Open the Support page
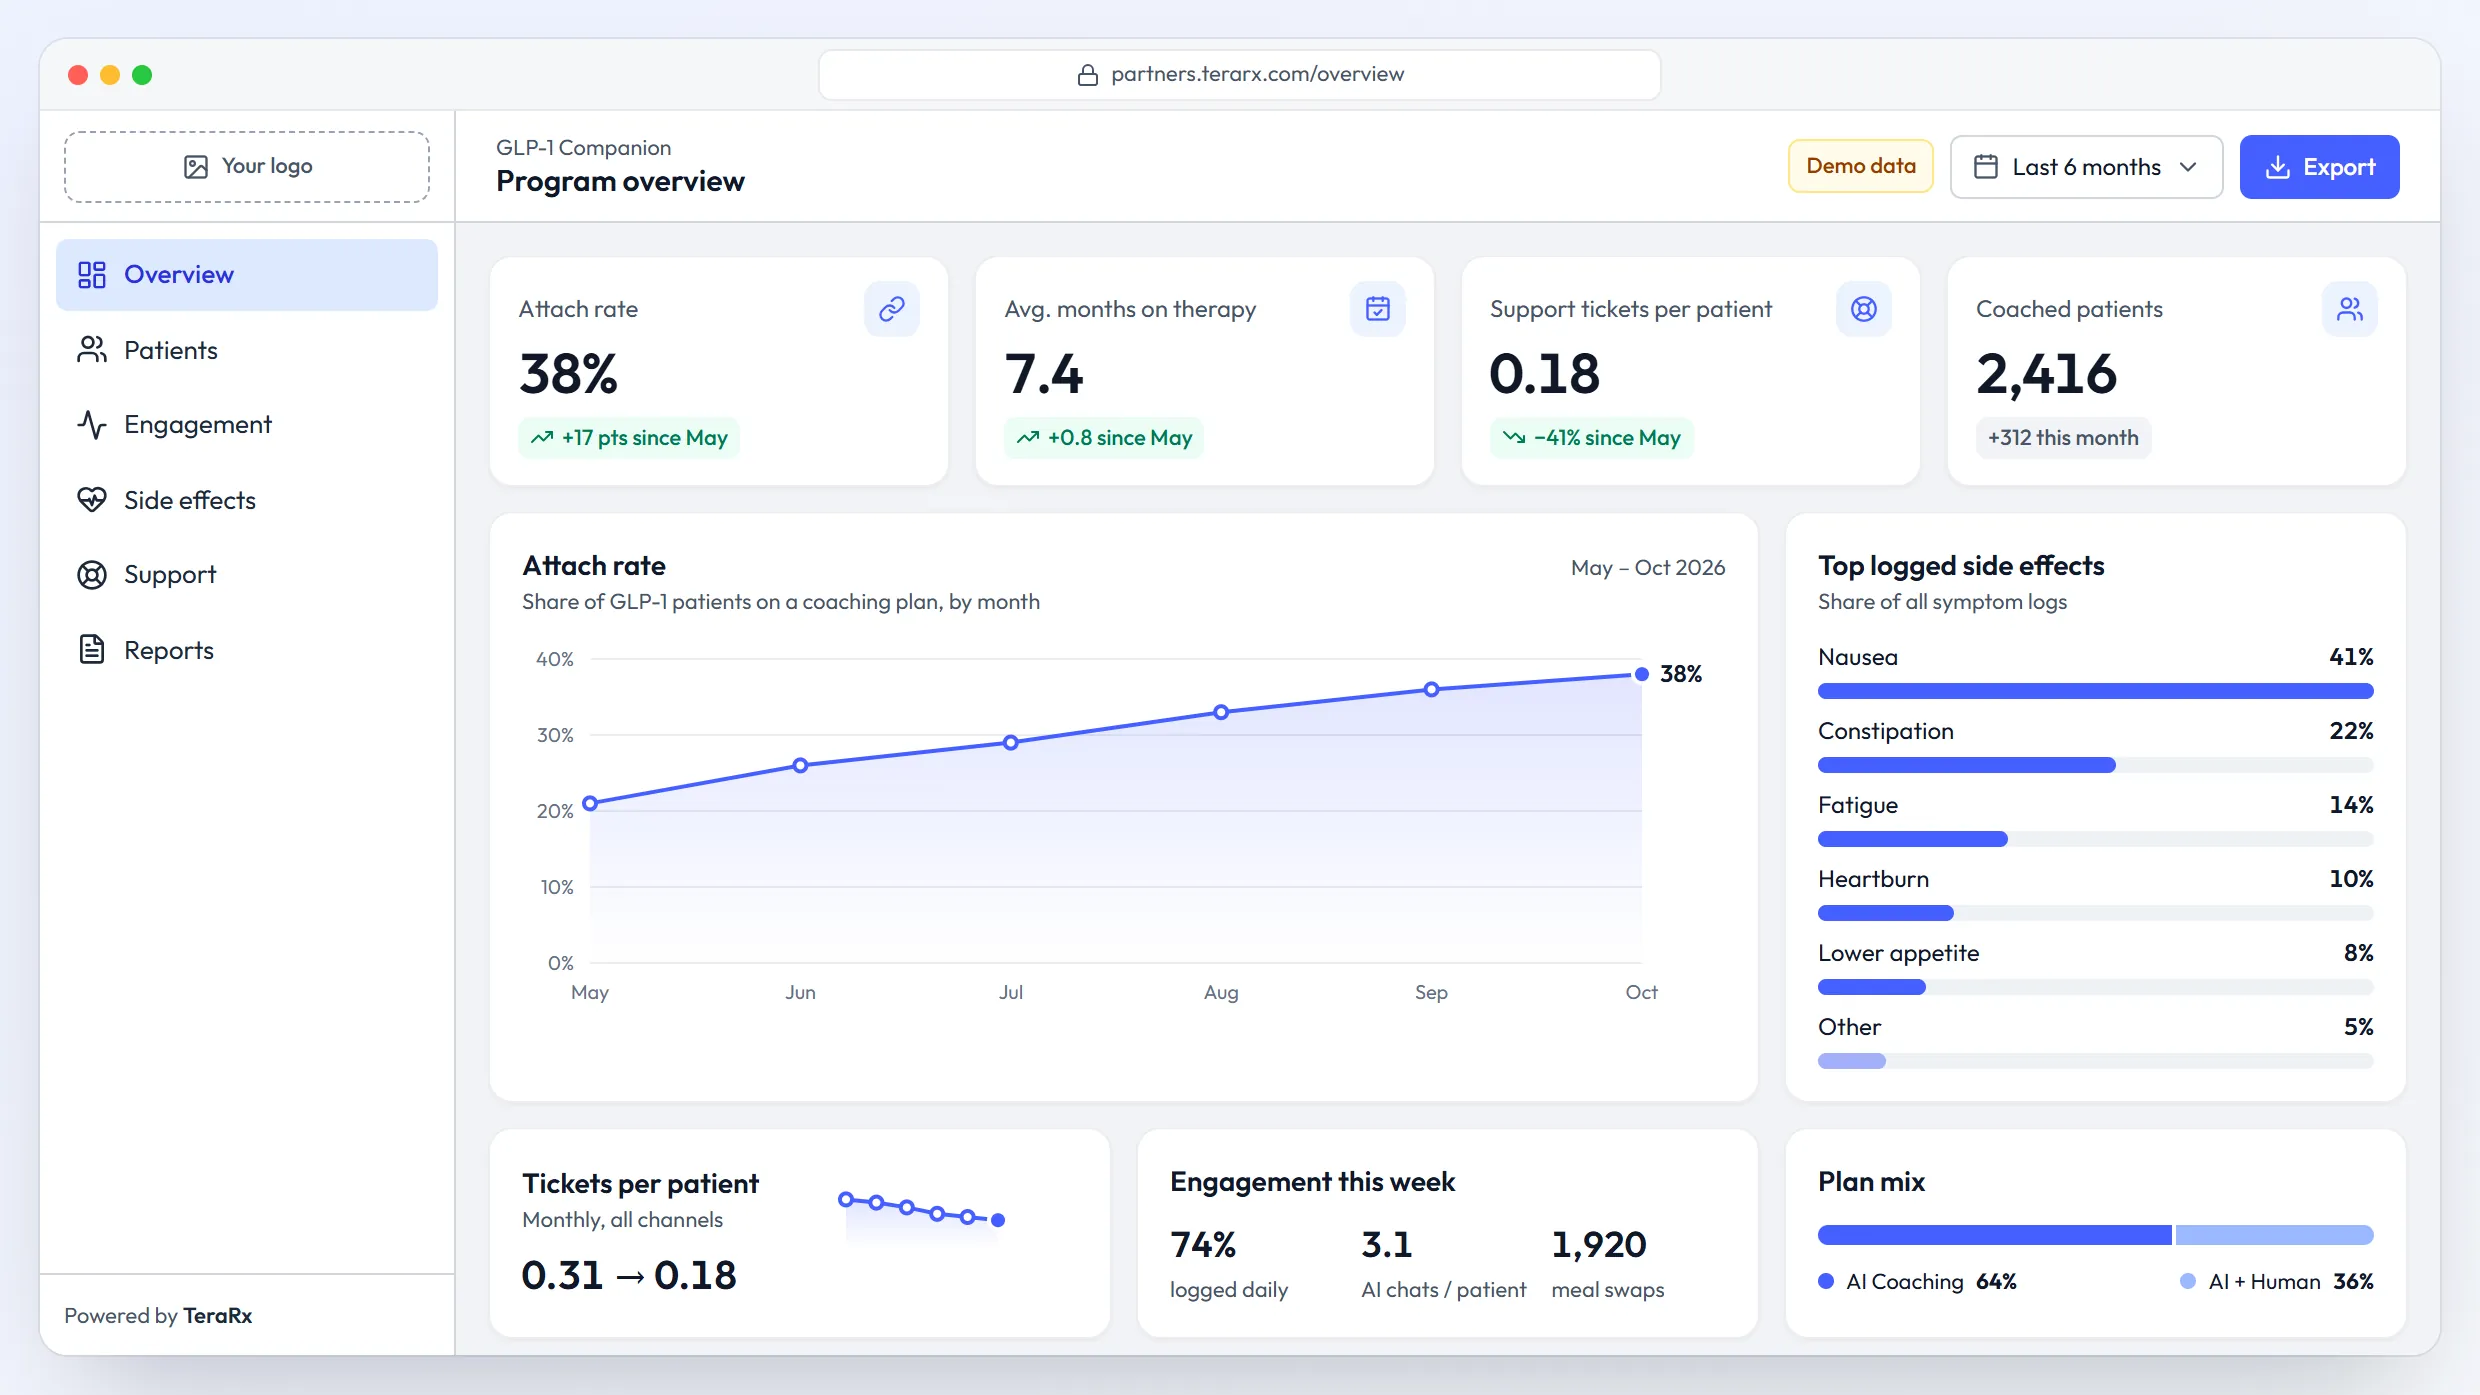This screenshot has height=1395, width=2480. click(247, 575)
